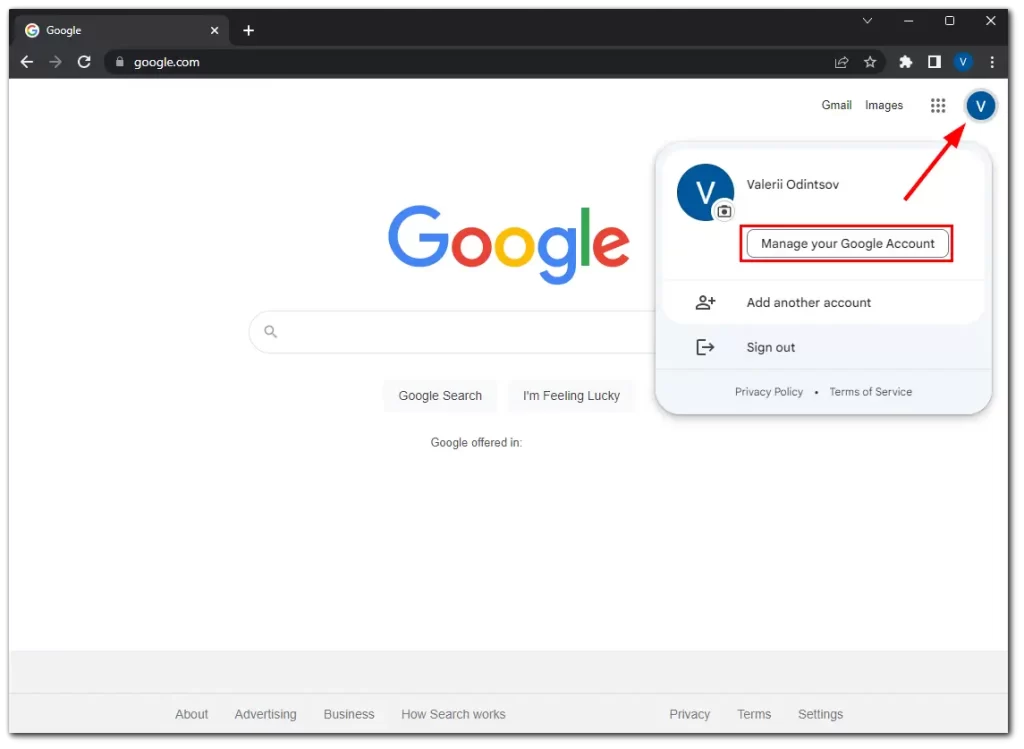Click the browser forward arrow
Screen dimensions: 1024x749
tap(56, 62)
